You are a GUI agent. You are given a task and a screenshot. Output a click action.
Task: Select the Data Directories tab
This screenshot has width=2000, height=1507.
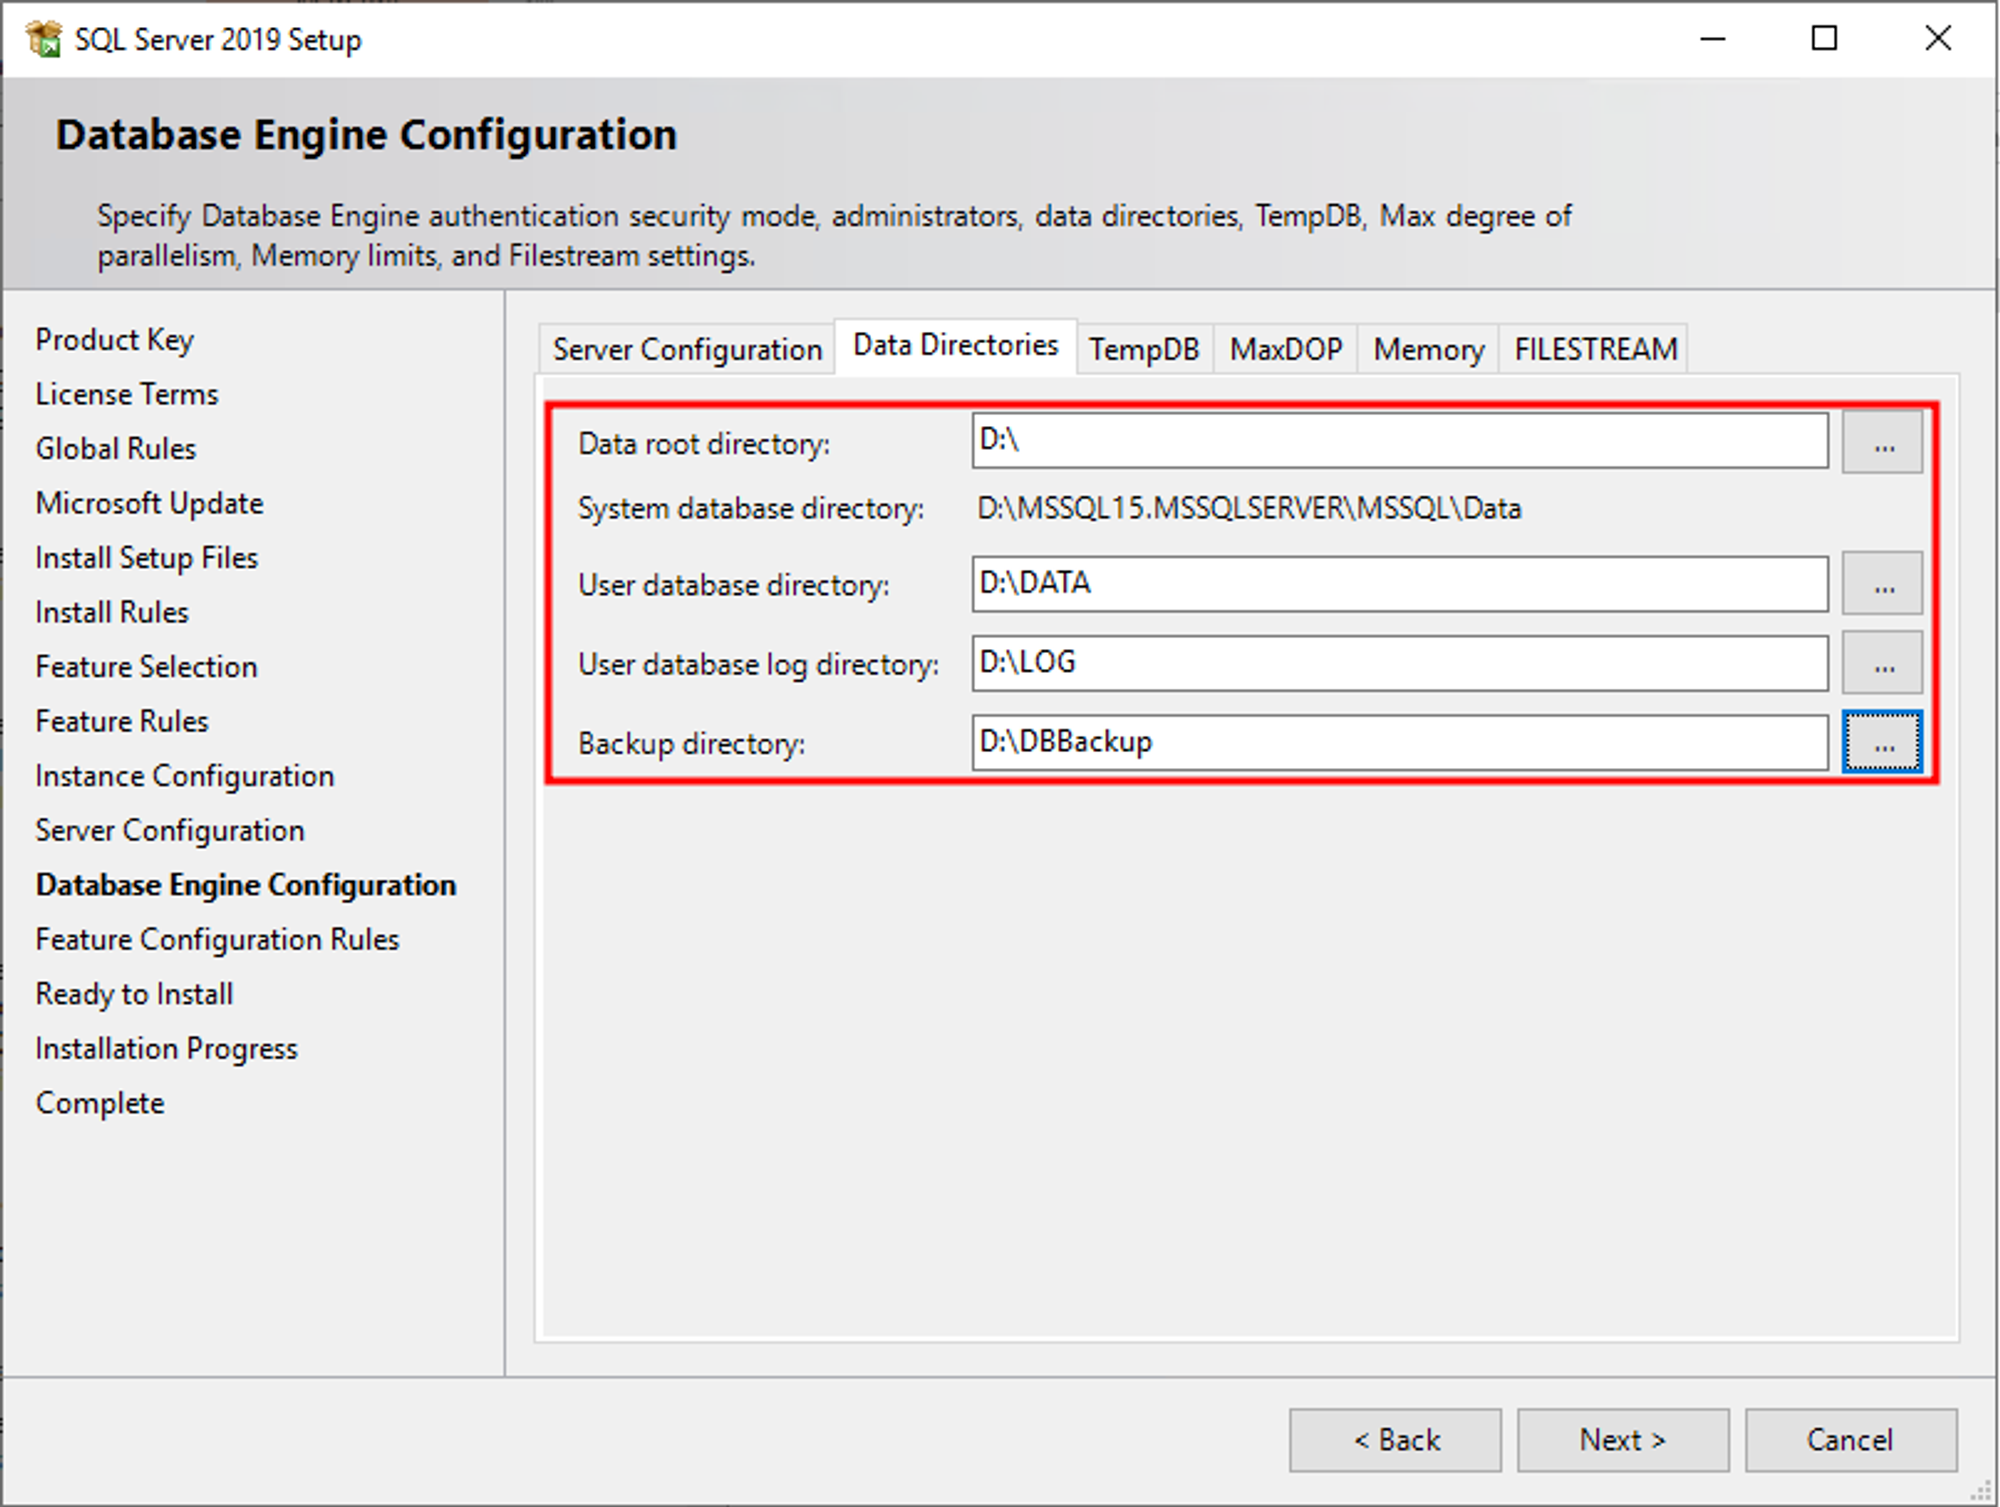[953, 344]
